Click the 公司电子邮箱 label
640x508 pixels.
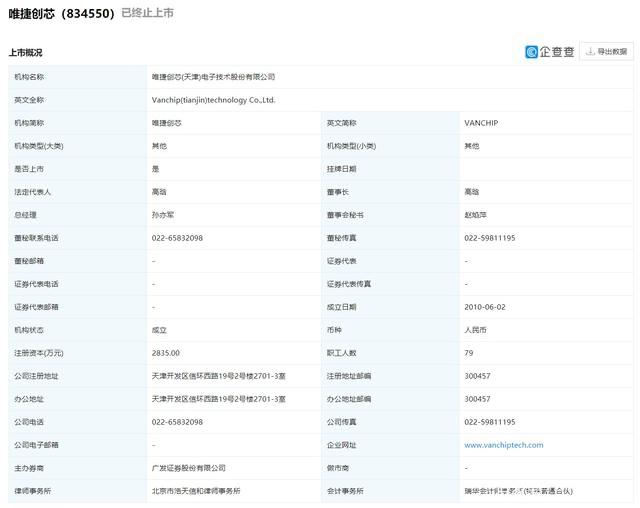tap(36, 445)
